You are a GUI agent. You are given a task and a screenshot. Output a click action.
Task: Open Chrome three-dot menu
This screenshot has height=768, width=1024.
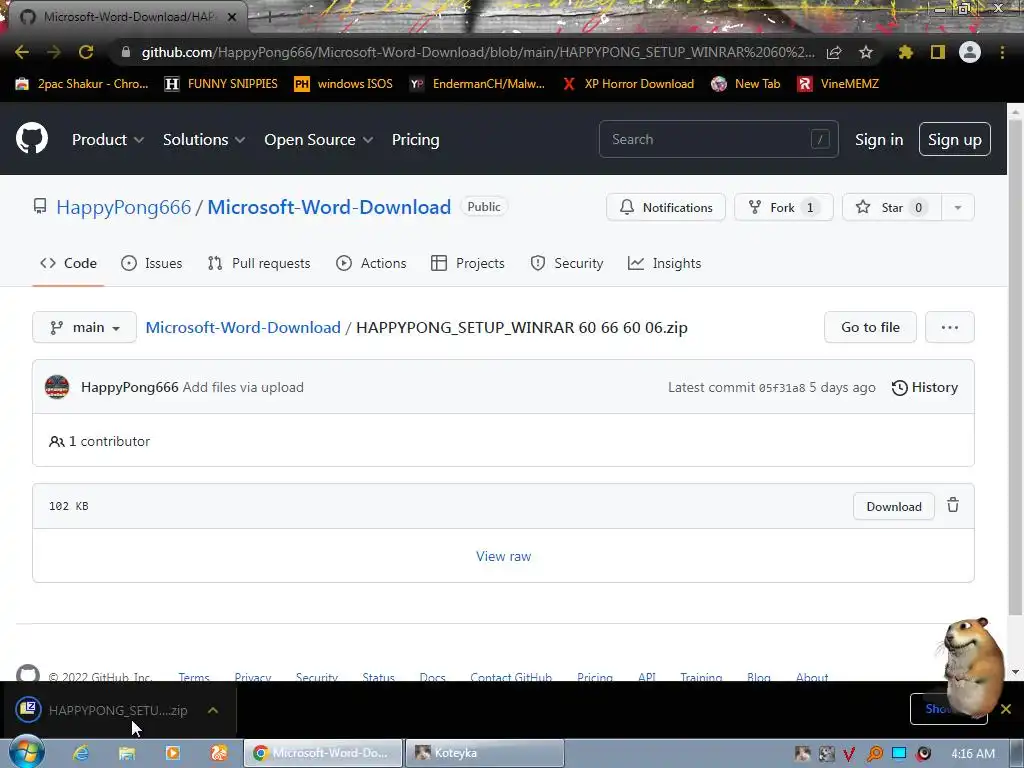[1002, 52]
